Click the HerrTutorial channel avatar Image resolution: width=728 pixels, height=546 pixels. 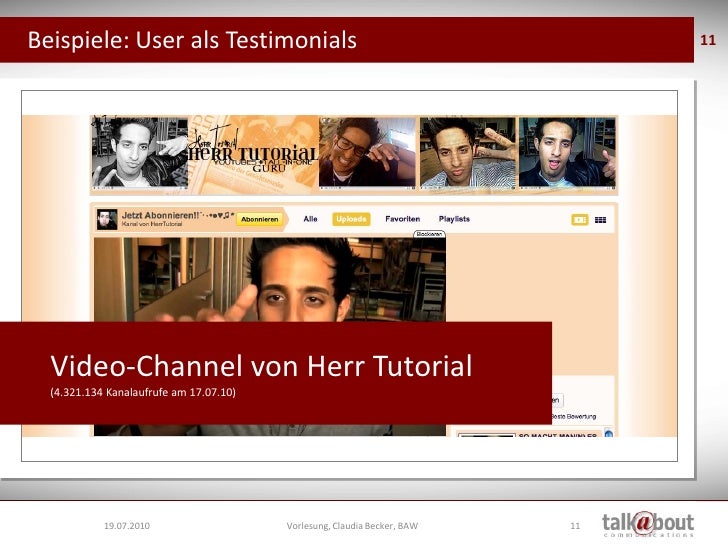pos(107,219)
